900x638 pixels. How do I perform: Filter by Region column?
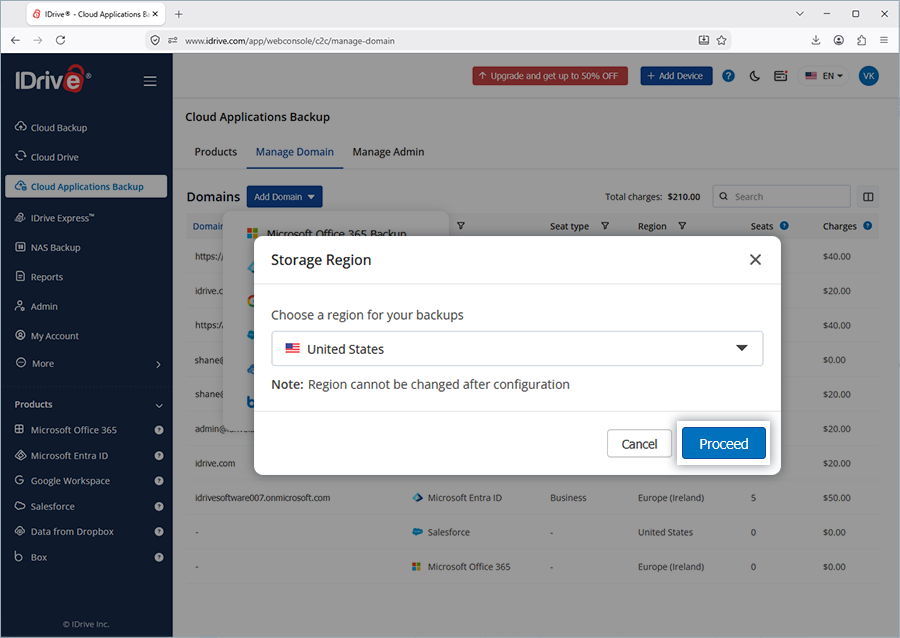tap(682, 226)
